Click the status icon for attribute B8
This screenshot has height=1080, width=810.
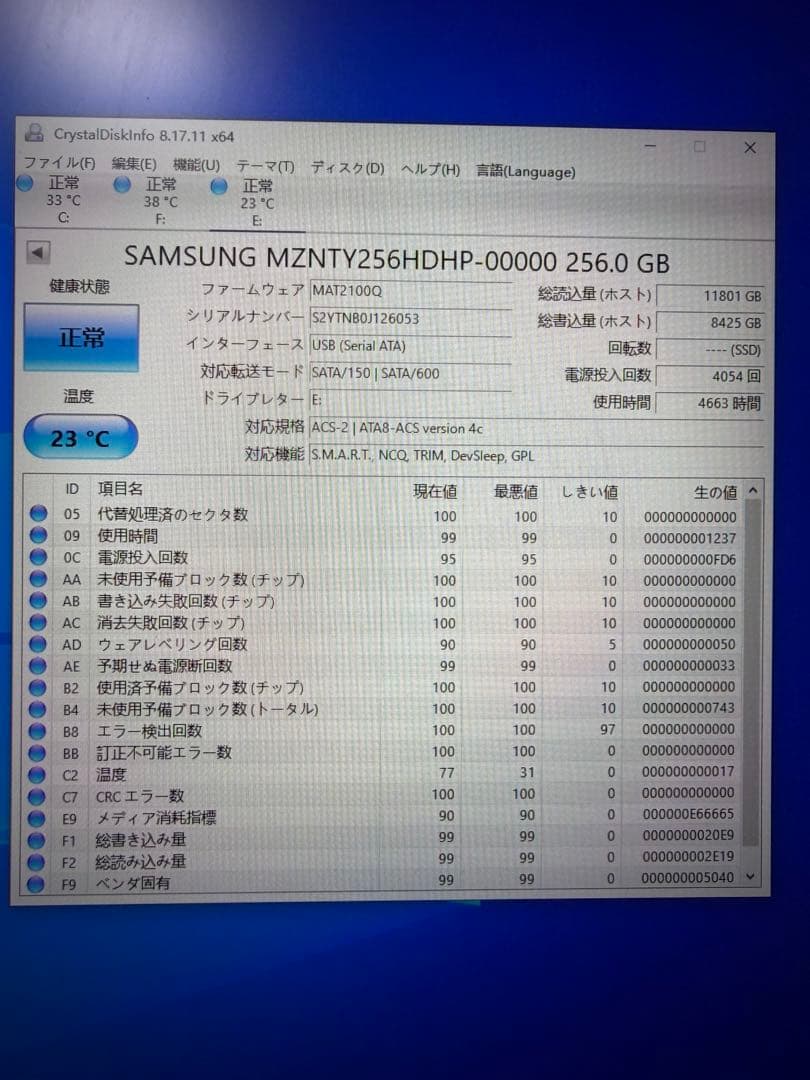point(37,731)
